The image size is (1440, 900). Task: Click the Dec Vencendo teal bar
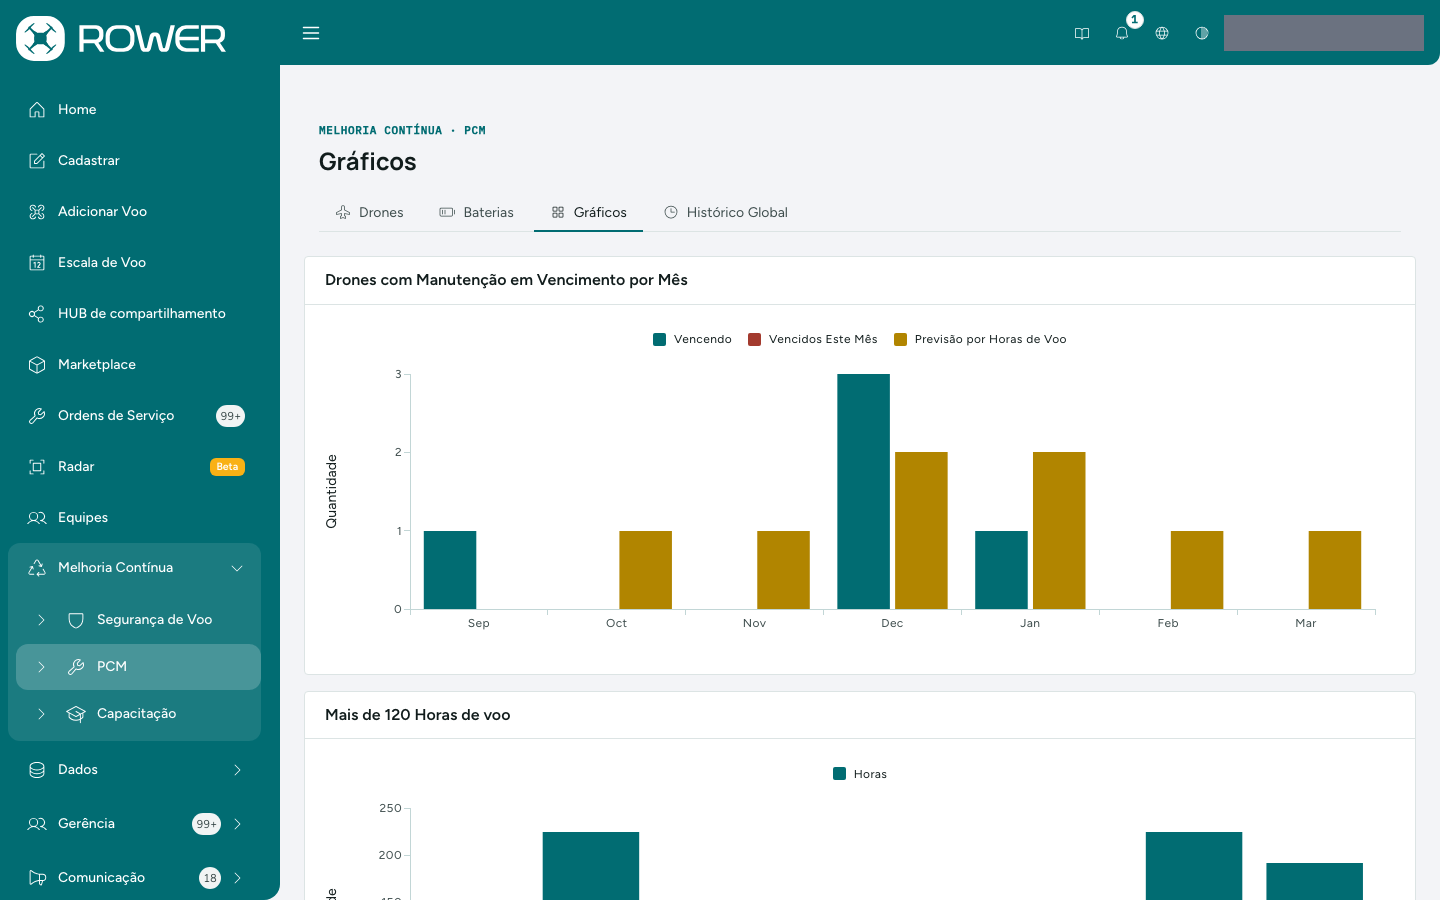(x=863, y=491)
